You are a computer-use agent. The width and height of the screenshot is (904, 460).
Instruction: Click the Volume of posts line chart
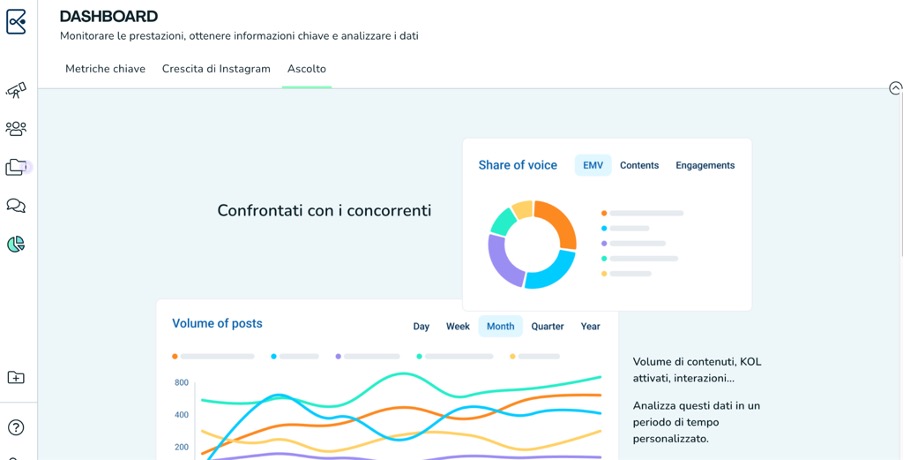400,415
